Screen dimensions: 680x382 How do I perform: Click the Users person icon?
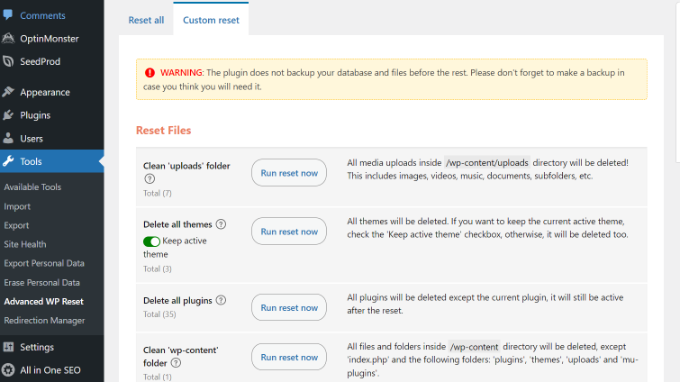point(8,138)
